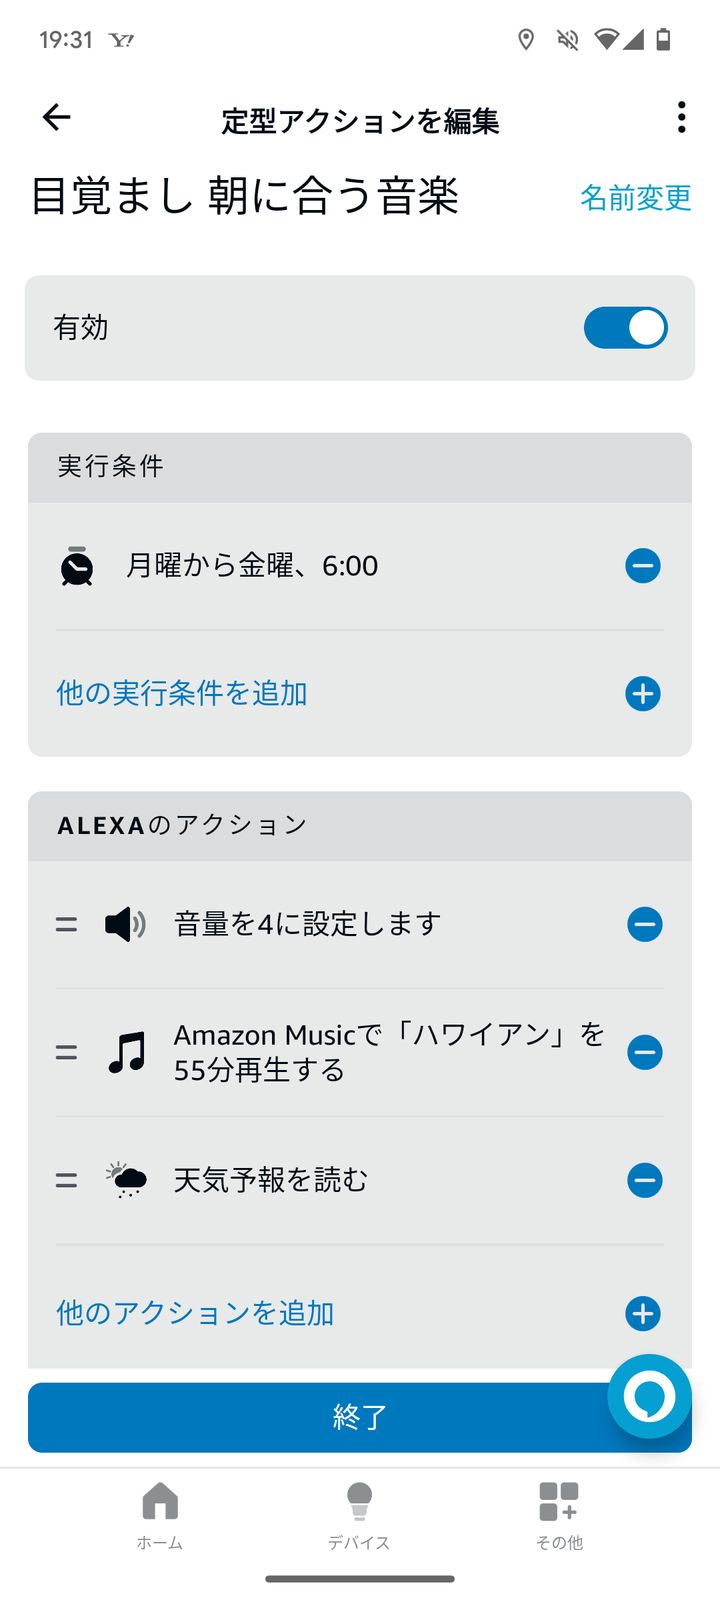Open the three-dot overflow menu
Image resolution: width=720 pixels, height=1600 pixels.
[x=681, y=118]
